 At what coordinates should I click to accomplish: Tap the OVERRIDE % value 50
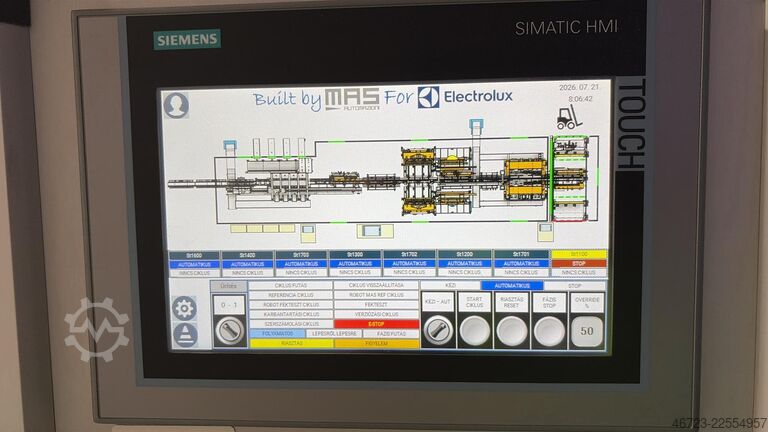[587, 331]
